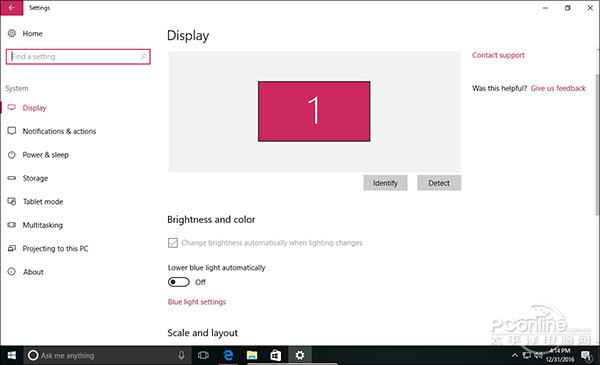Click the Detect button
This screenshot has width=600, height=365.
point(439,183)
